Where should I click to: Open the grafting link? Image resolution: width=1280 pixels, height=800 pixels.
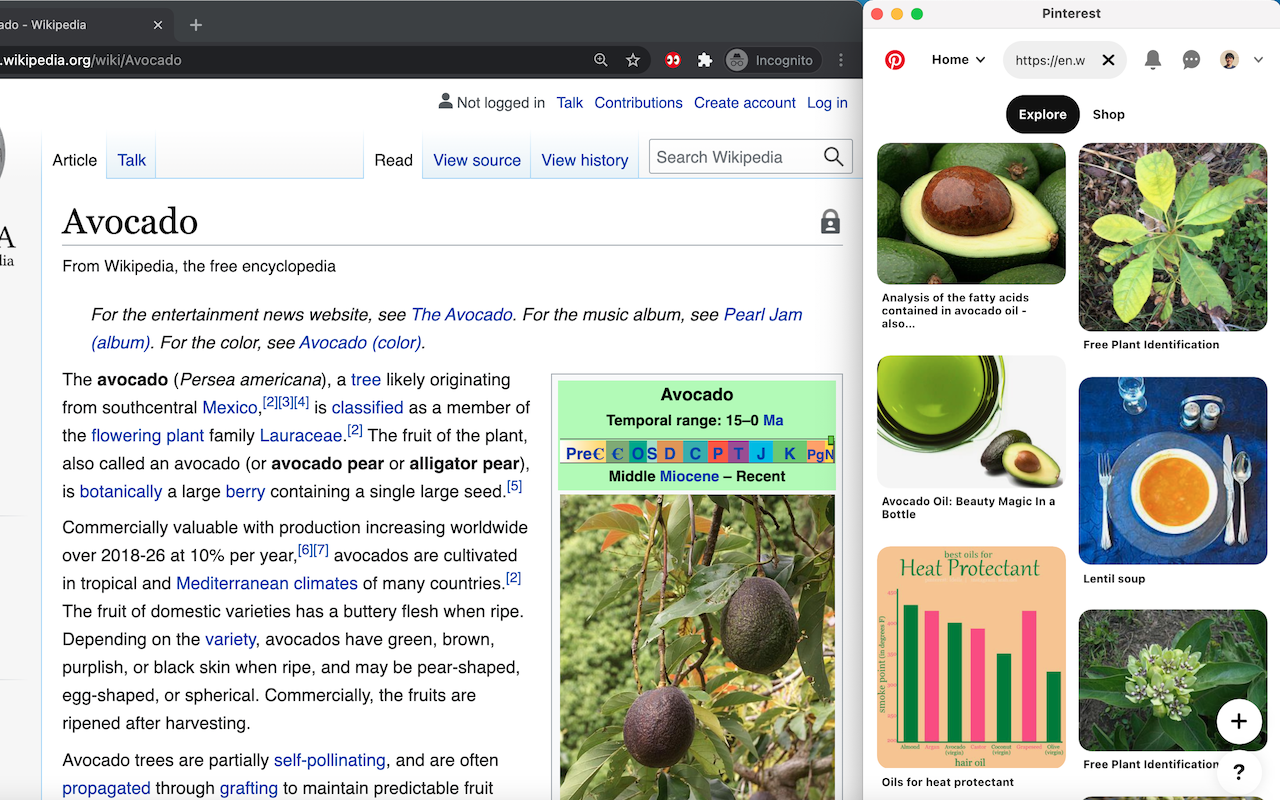point(249,788)
